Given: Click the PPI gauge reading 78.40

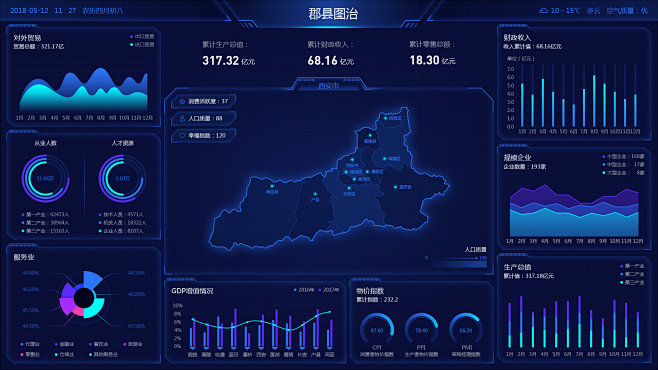Looking at the screenshot, I should 421,330.
